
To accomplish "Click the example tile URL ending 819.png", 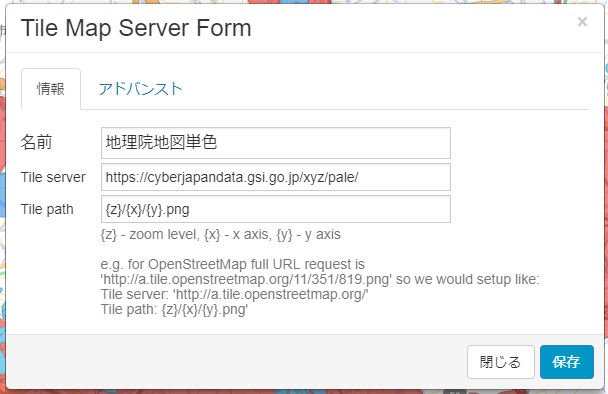I will coord(246,279).
